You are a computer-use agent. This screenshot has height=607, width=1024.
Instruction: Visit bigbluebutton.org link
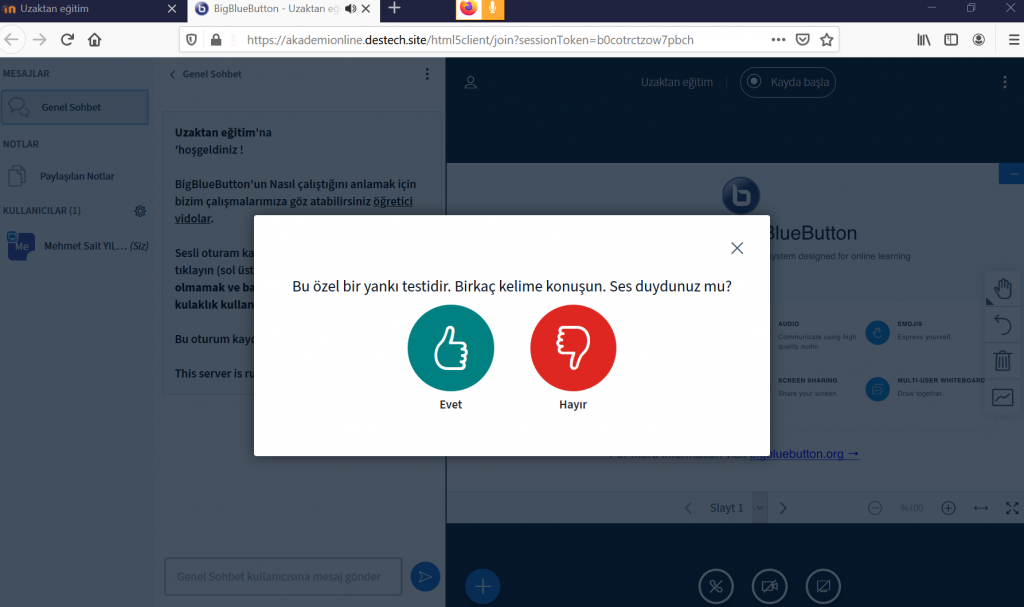click(x=804, y=453)
